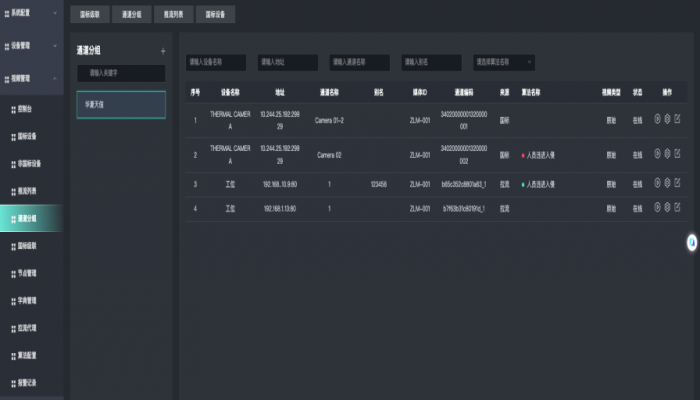Image resolution: width=700 pixels, height=400 pixels.
Task: Open settings icon in row 1
Action: [667, 119]
